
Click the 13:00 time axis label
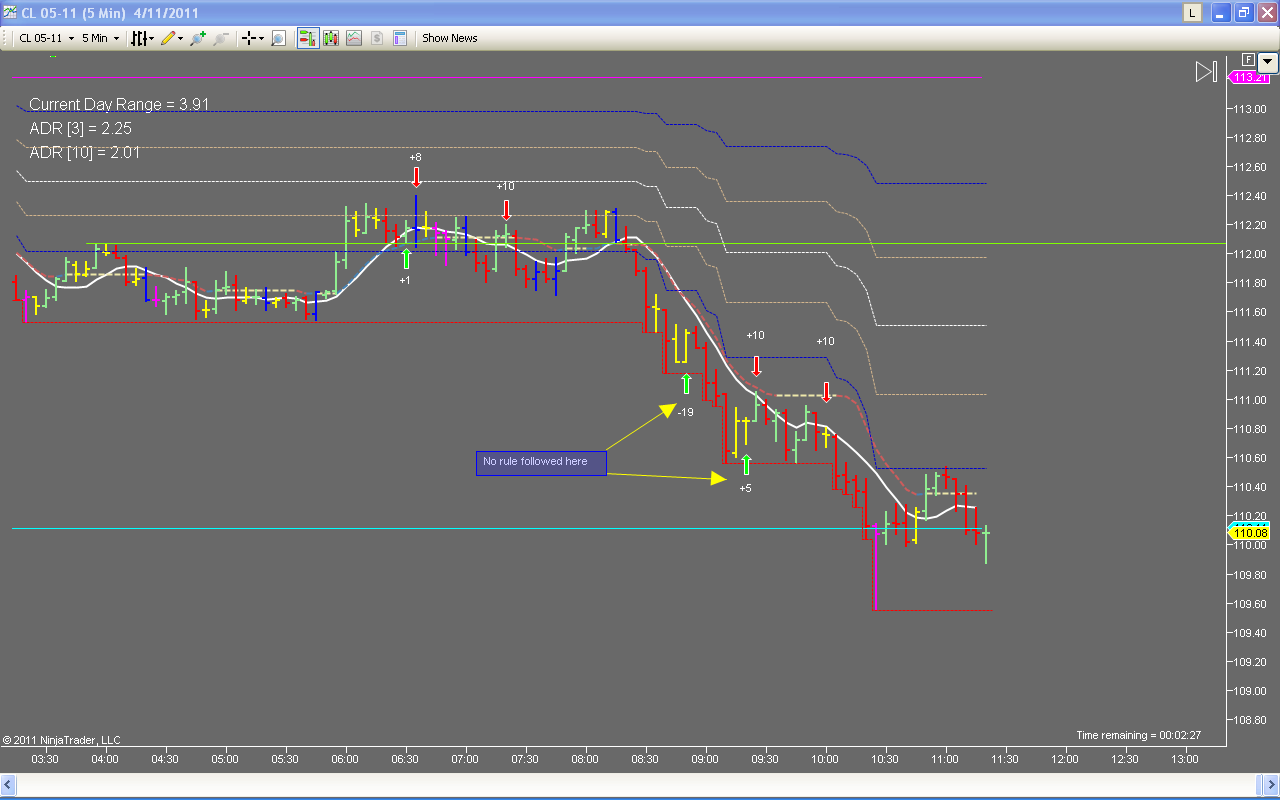pos(1185,759)
